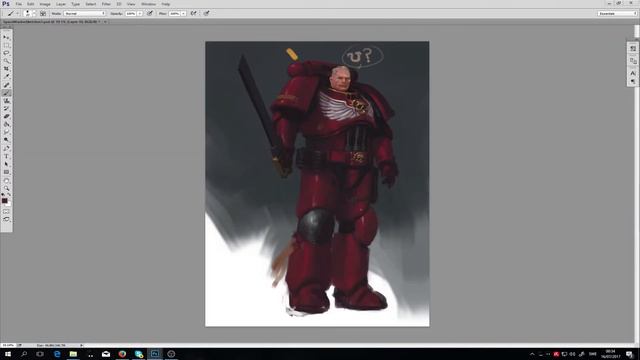Open the Opacity slider arrow

point(140,13)
